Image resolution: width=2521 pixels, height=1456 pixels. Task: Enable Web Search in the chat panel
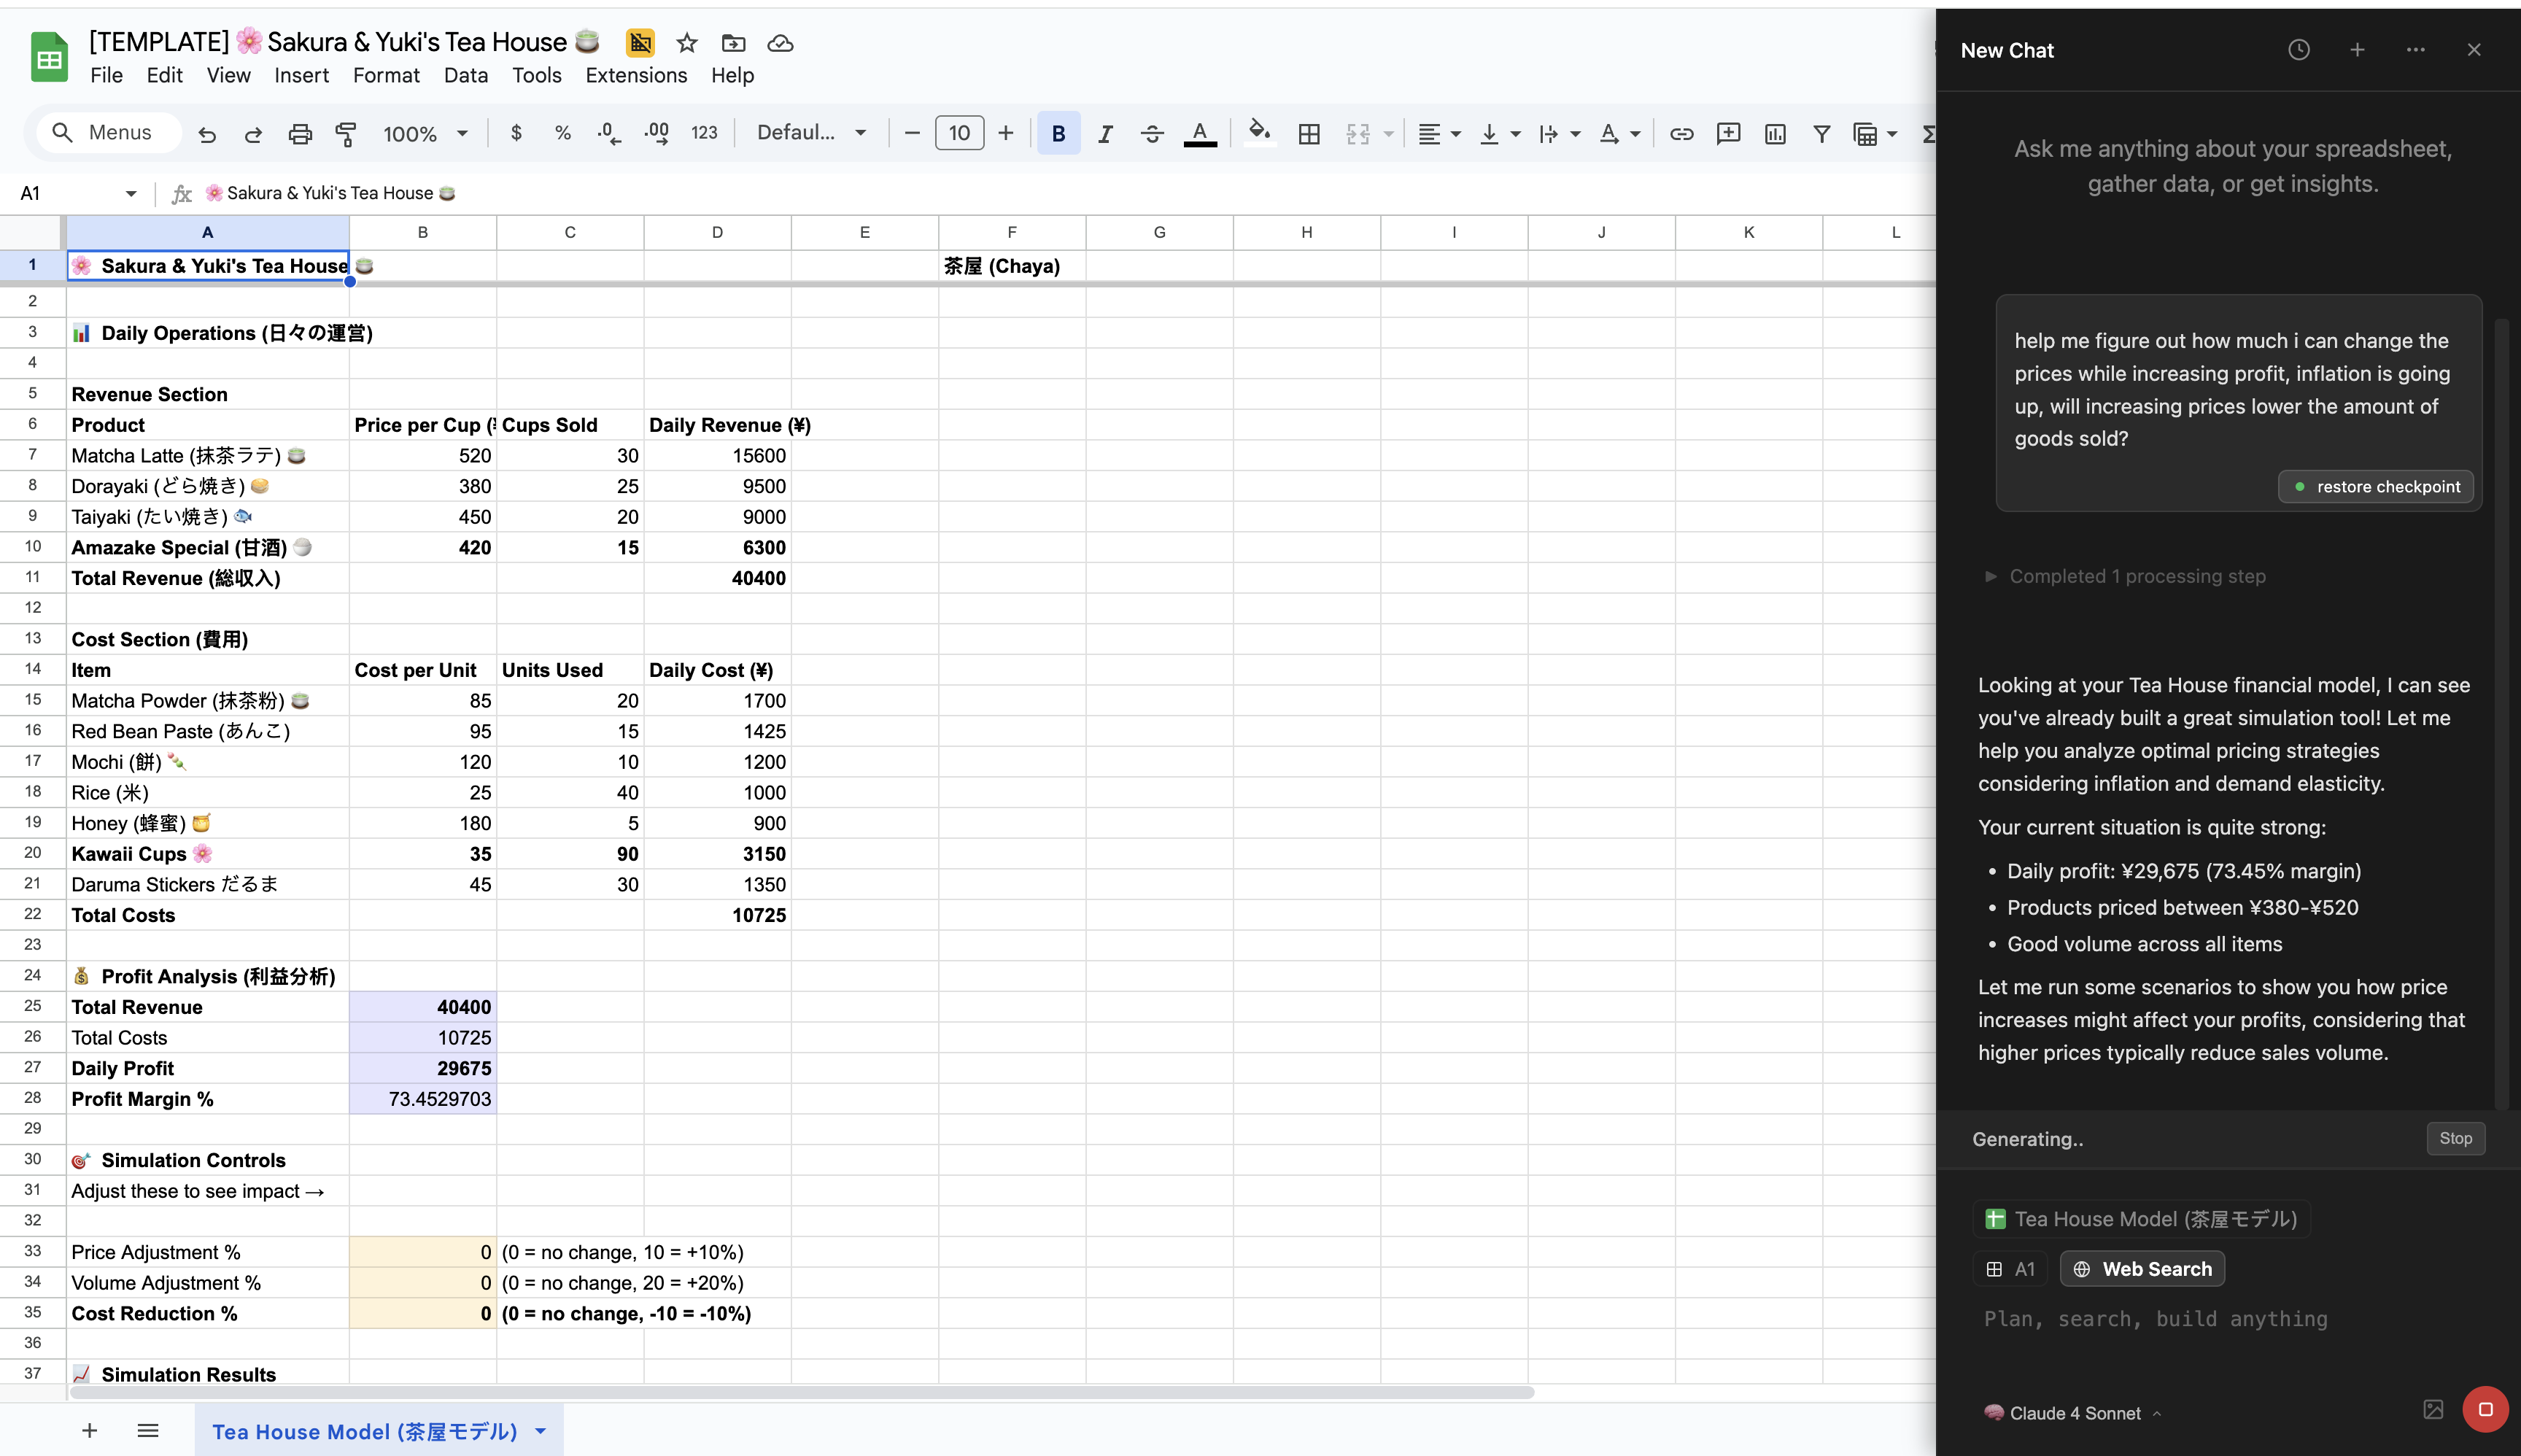[x=2142, y=1268]
